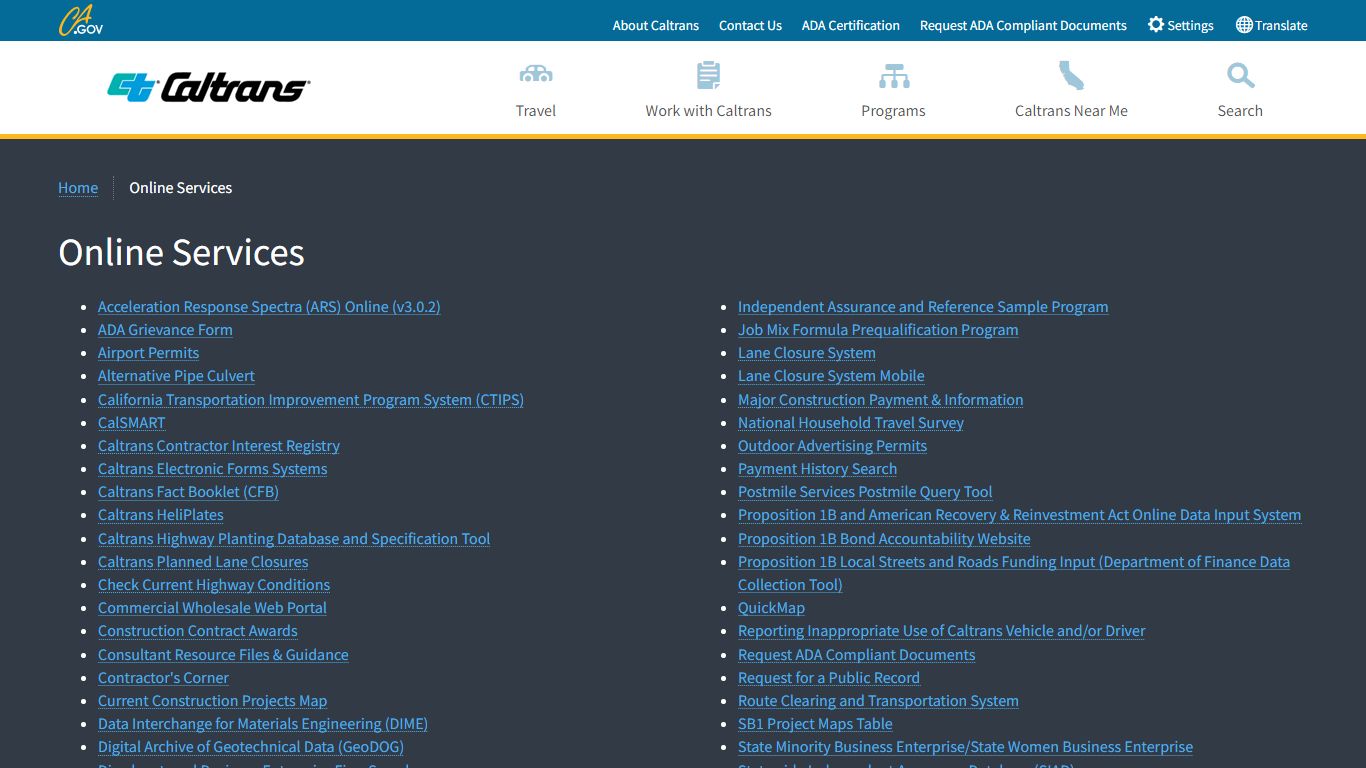Click the CA.gov logo icon
The width and height of the screenshot is (1366, 768).
[x=81, y=20]
